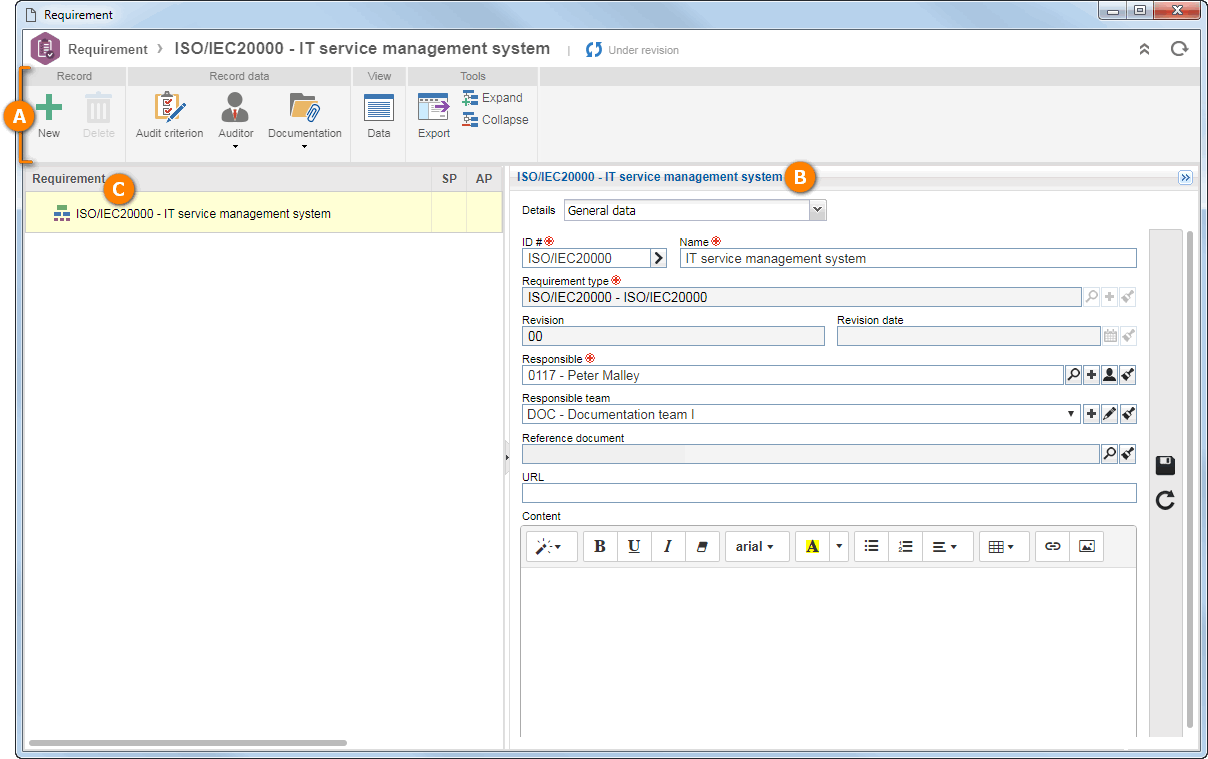The image size is (1208, 759).
Task: Clear the Responsible team field
Action: point(1128,414)
